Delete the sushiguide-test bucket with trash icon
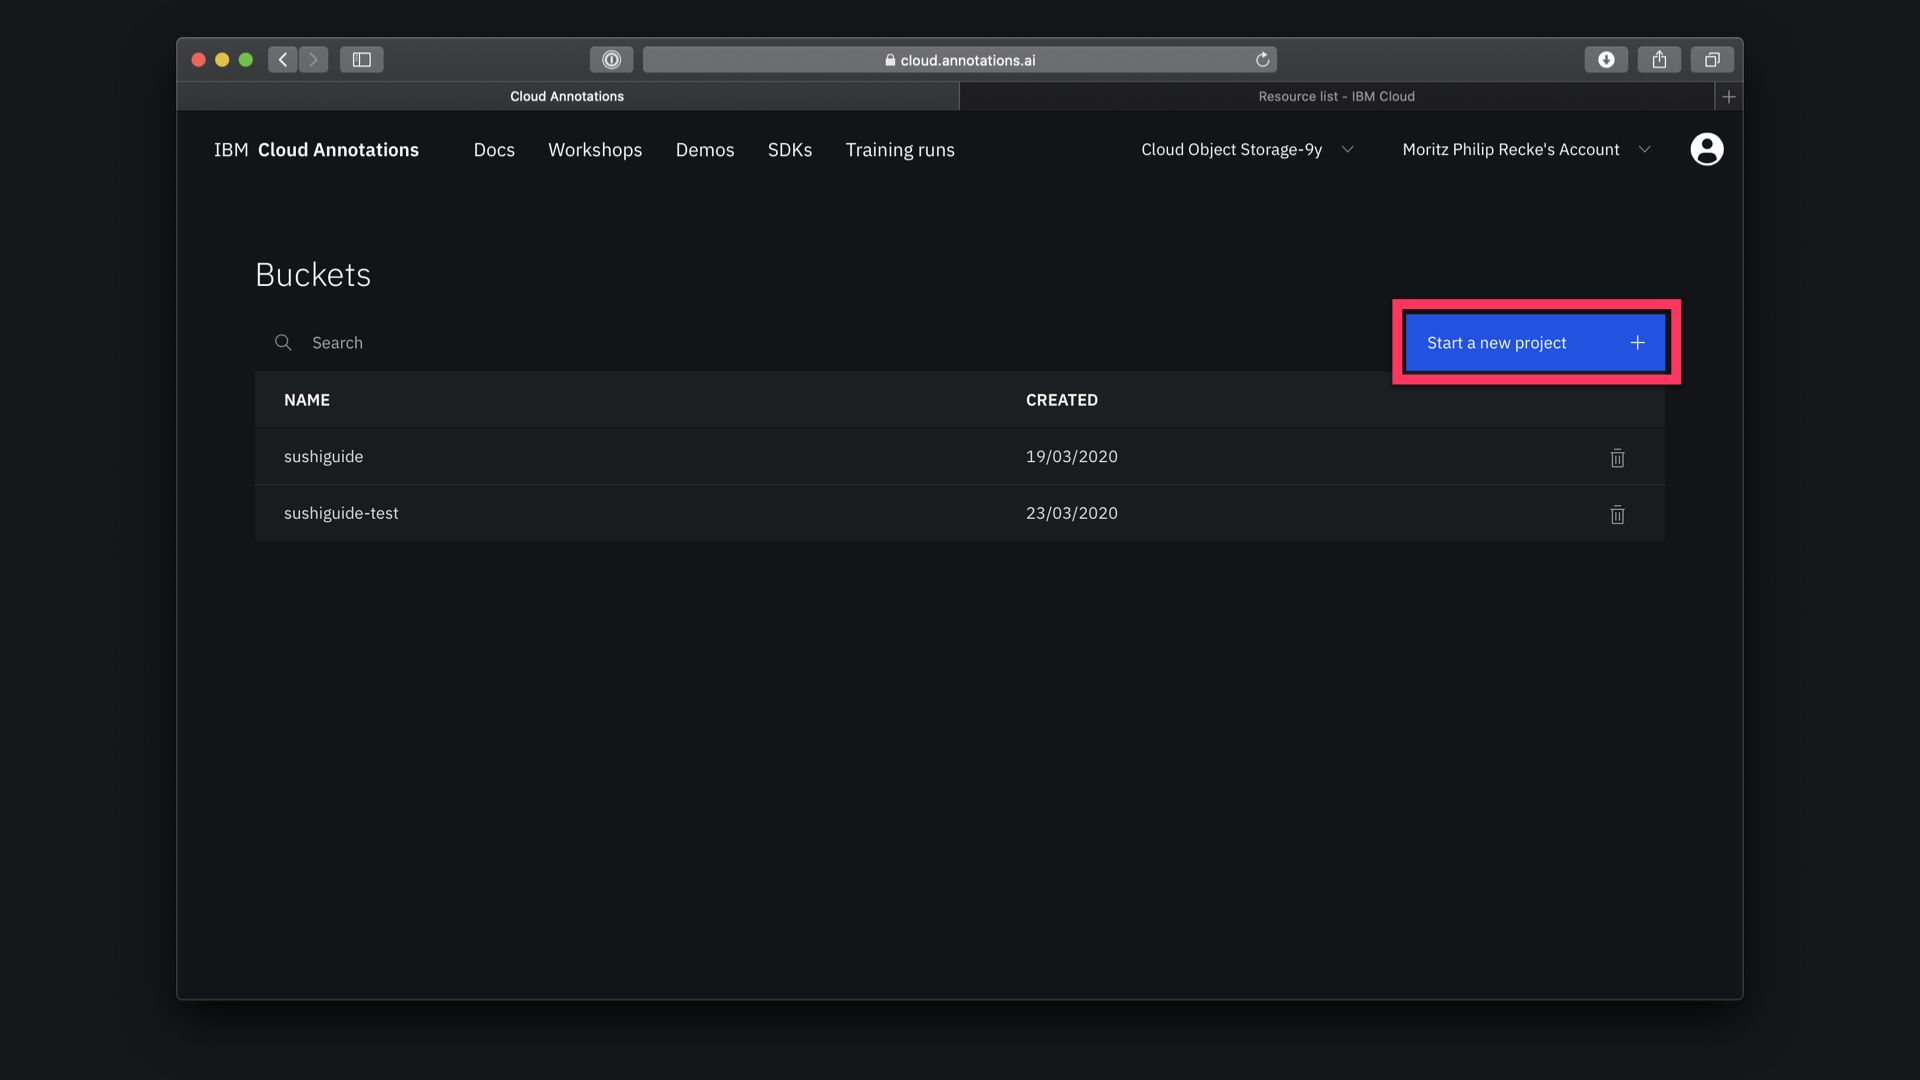 click(x=1617, y=514)
